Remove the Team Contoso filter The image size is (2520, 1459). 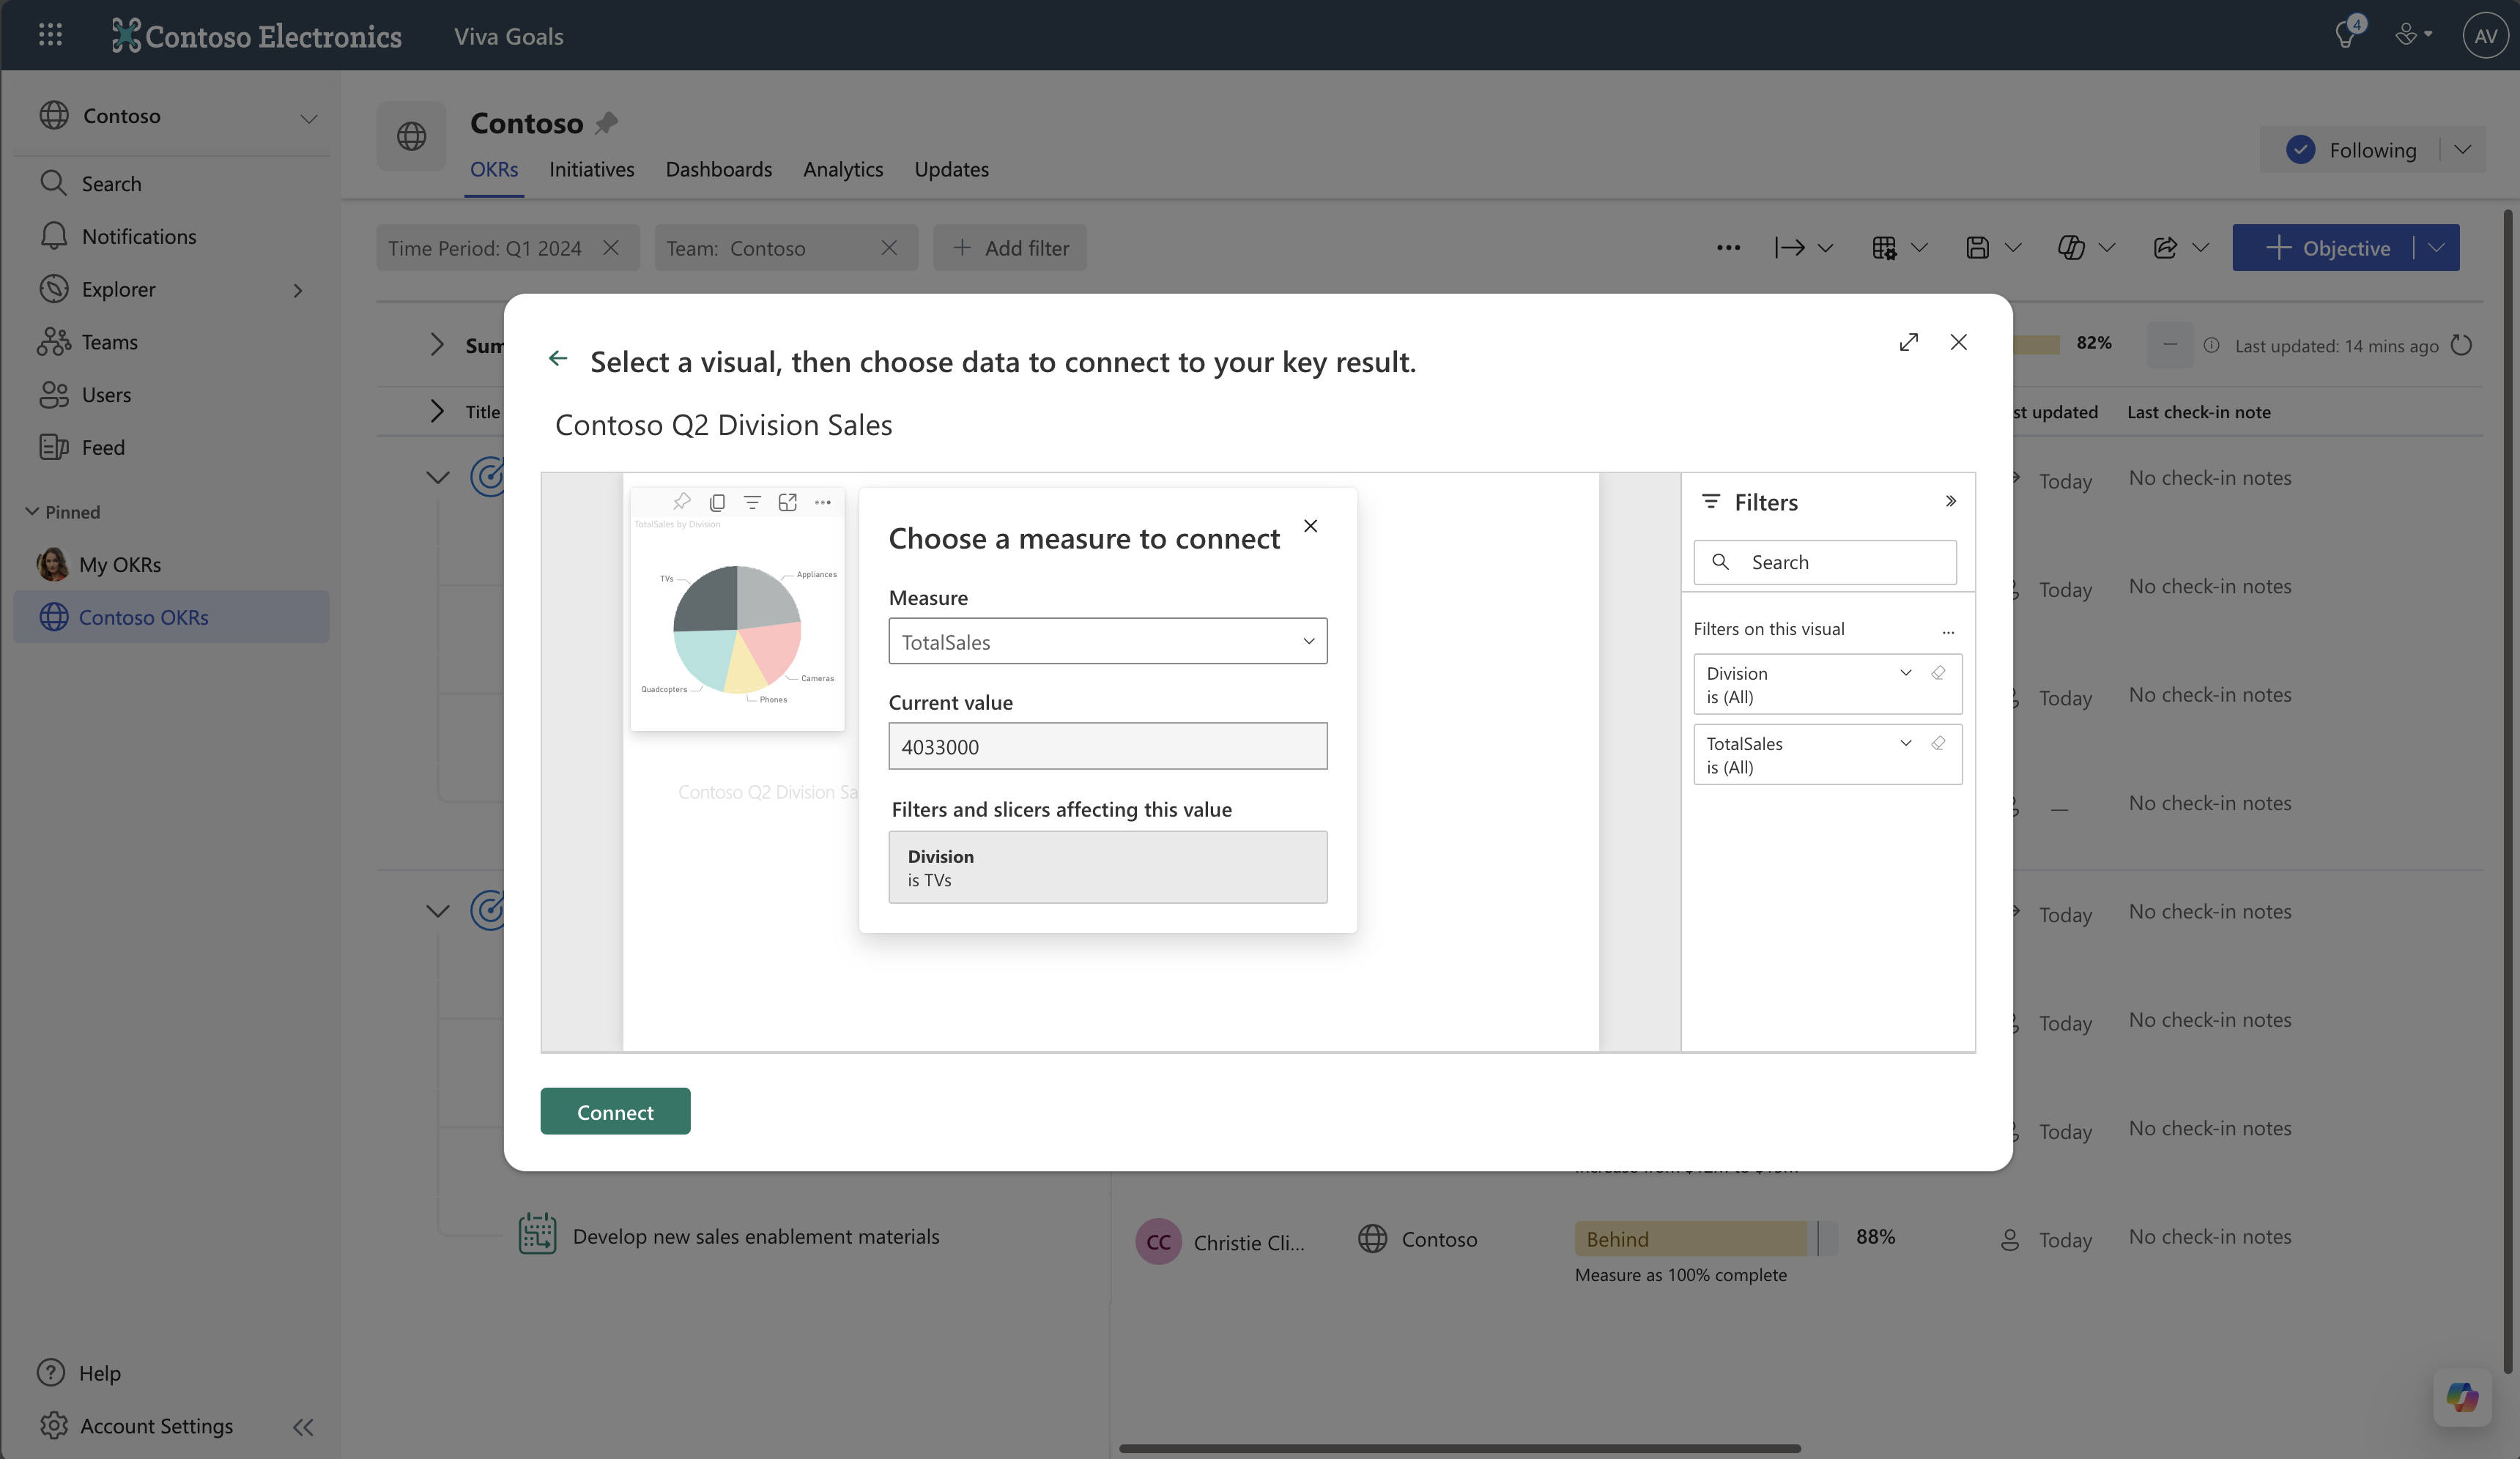[x=889, y=247]
